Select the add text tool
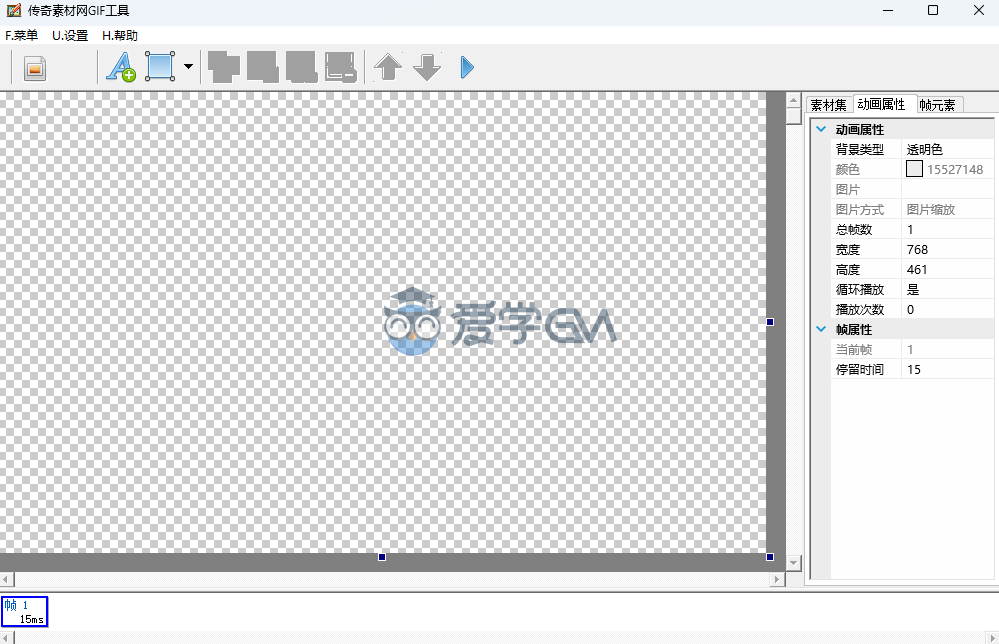Viewport: 999px width, 644px height. pyautogui.click(x=120, y=67)
